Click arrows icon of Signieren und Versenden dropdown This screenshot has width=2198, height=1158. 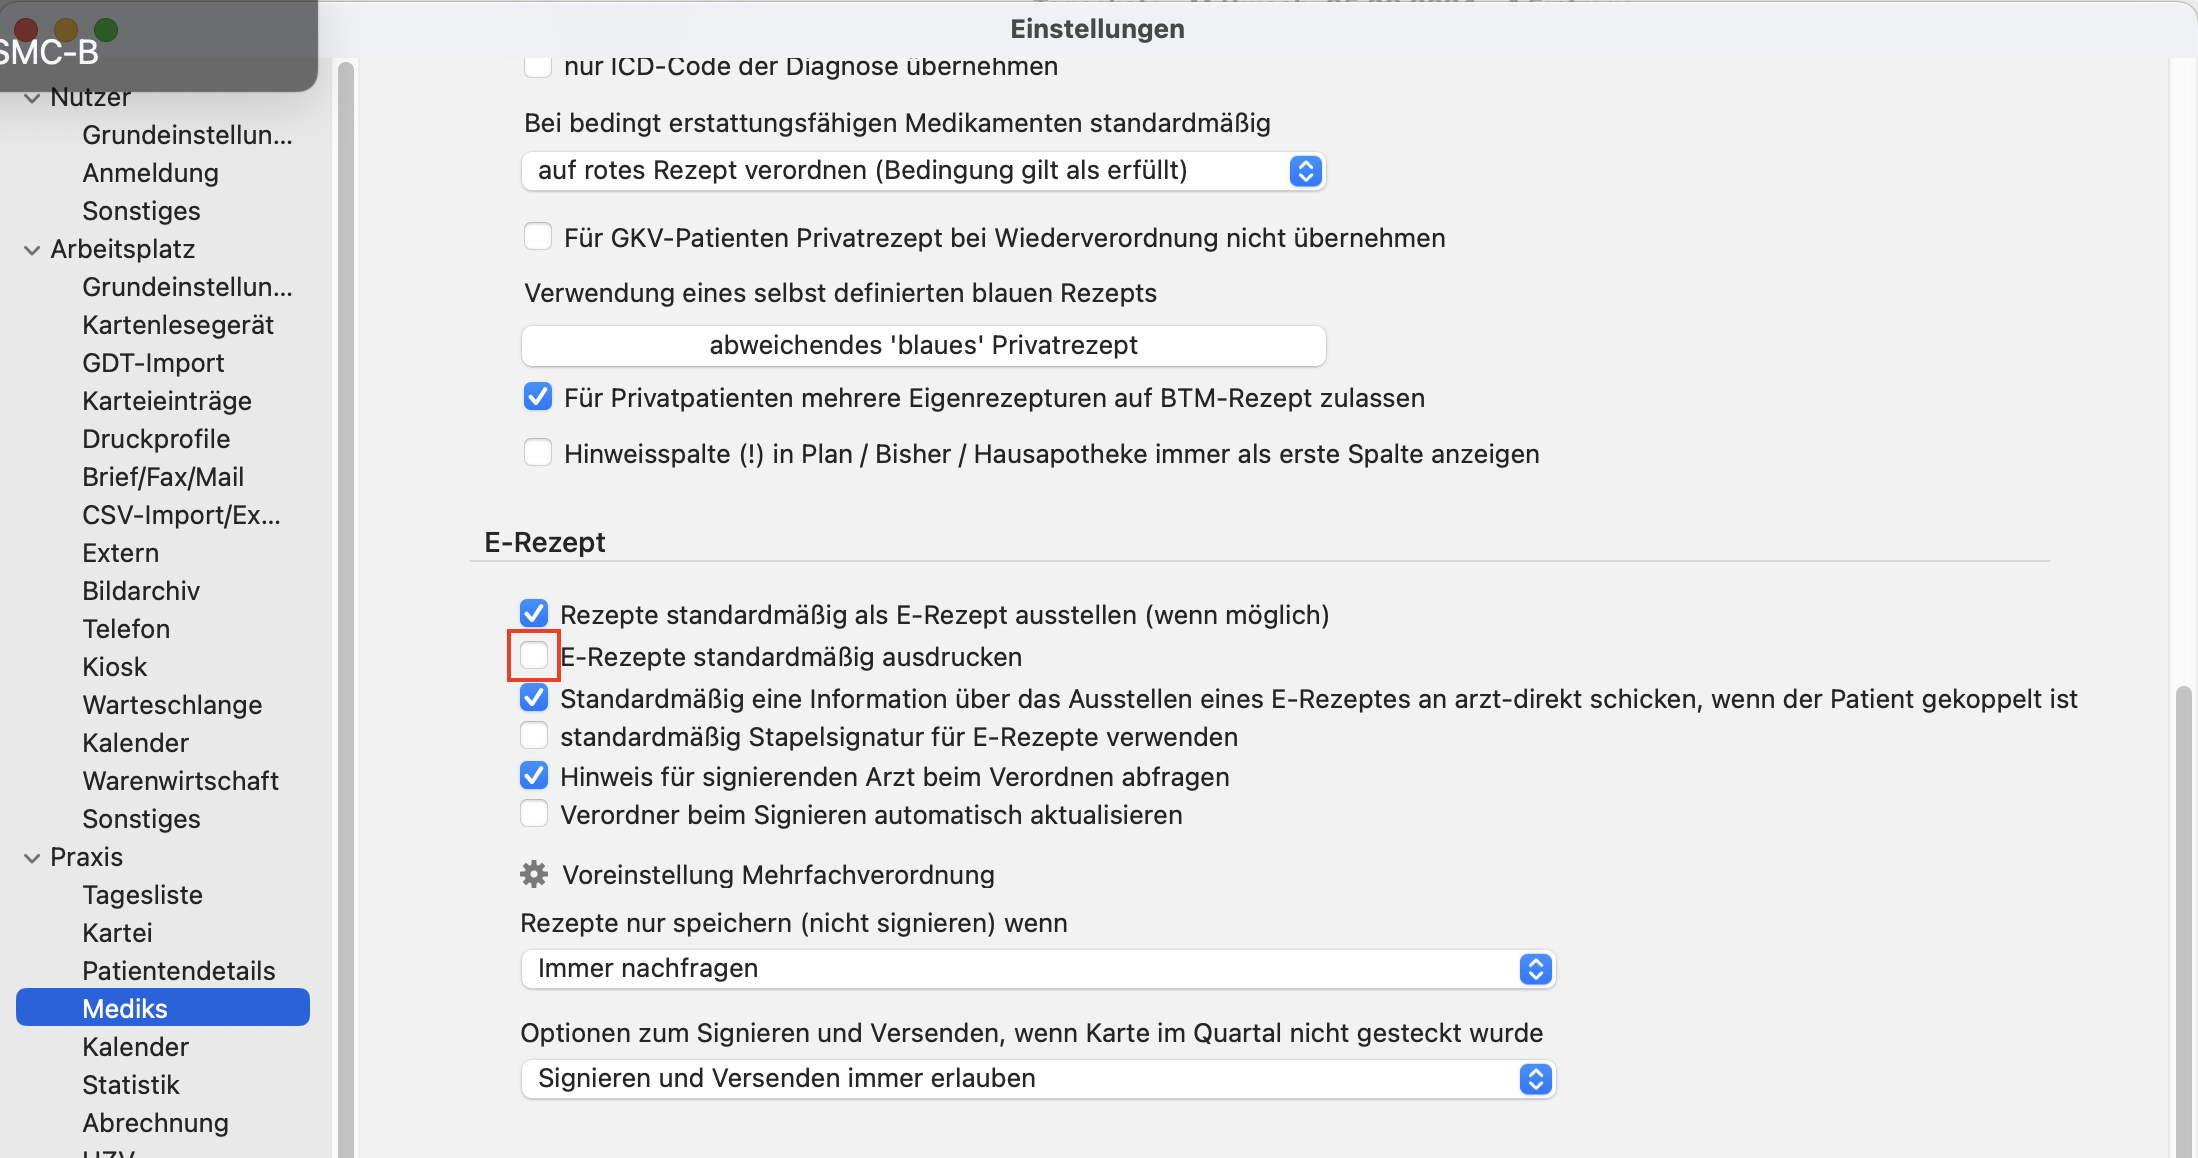pyautogui.click(x=1535, y=1079)
